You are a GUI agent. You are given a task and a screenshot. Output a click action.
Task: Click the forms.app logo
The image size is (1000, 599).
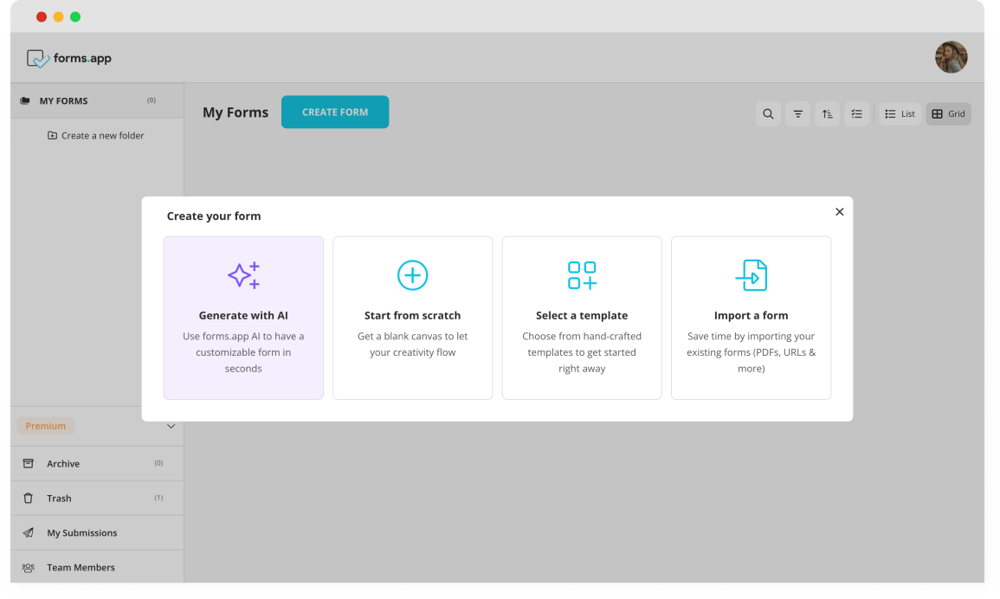[x=69, y=59]
